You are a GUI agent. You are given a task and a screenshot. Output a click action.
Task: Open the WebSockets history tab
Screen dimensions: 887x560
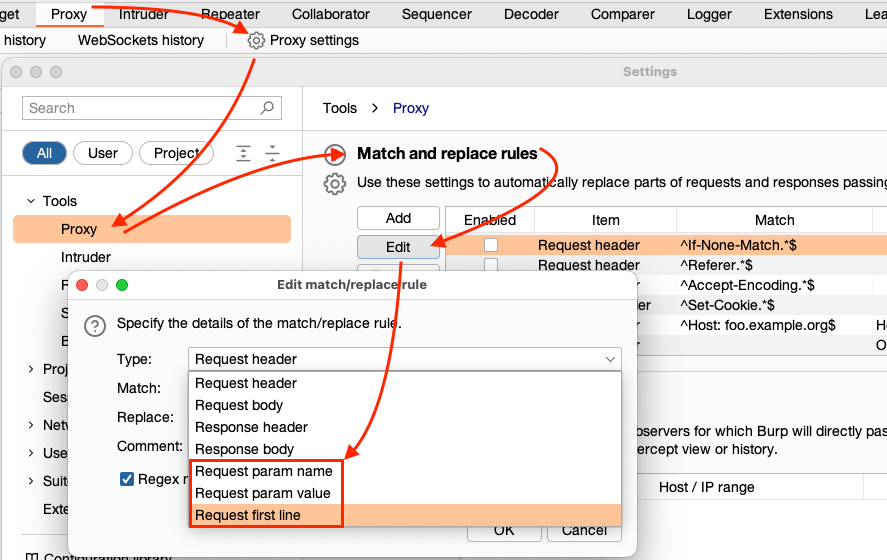click(x=141, y=40)
